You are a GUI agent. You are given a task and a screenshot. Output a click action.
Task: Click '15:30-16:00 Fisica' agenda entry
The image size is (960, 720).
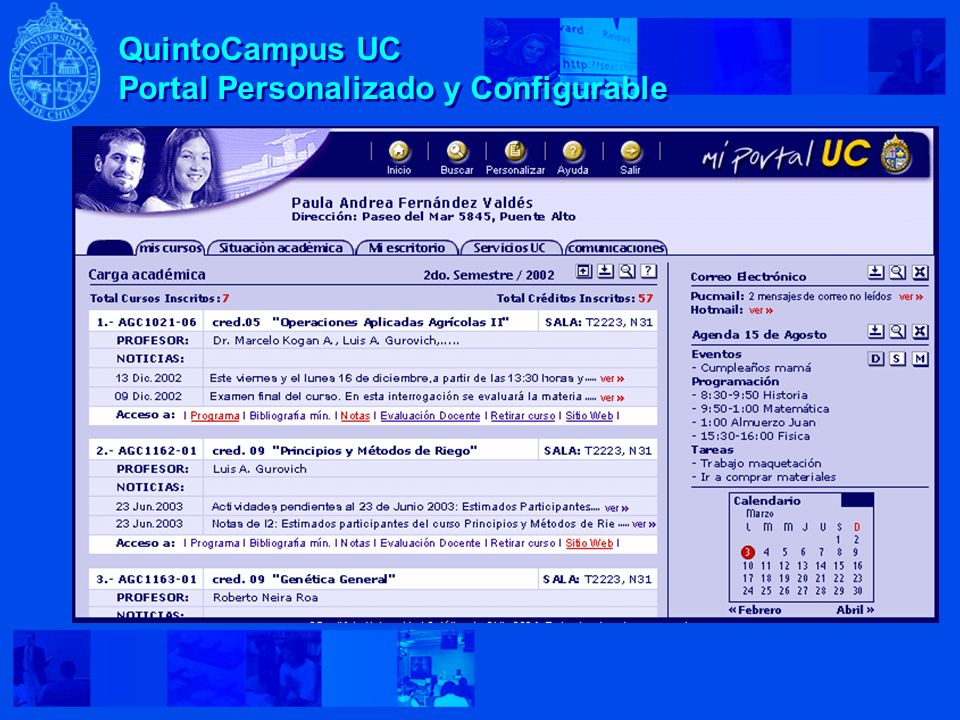click(x=755, y=436)
